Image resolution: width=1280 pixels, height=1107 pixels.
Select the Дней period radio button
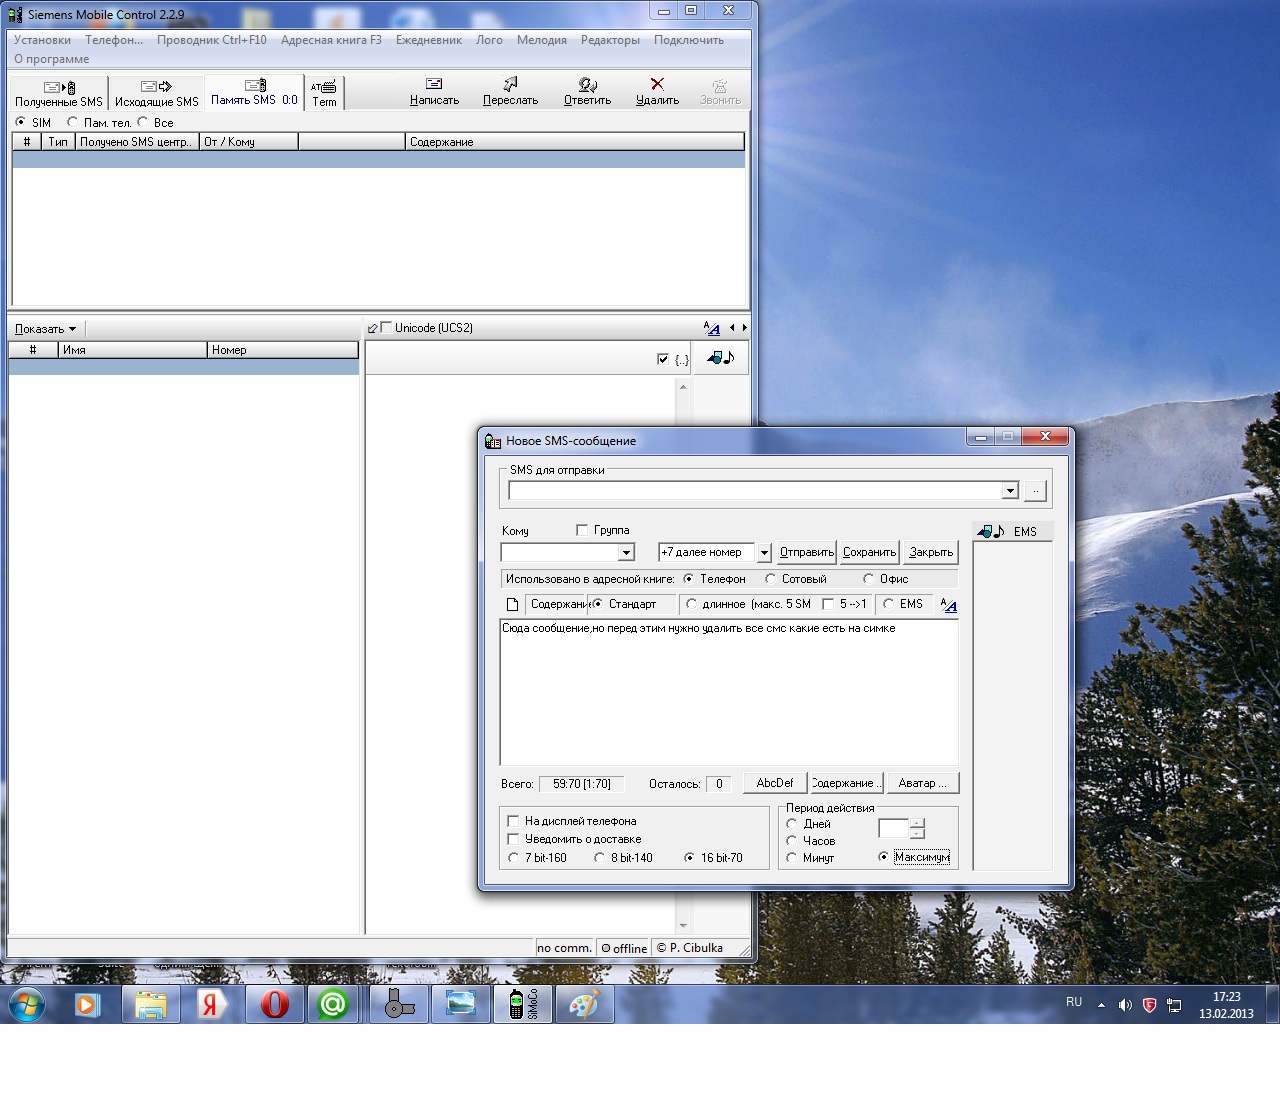pyautogui.click(x=792, y=824)
